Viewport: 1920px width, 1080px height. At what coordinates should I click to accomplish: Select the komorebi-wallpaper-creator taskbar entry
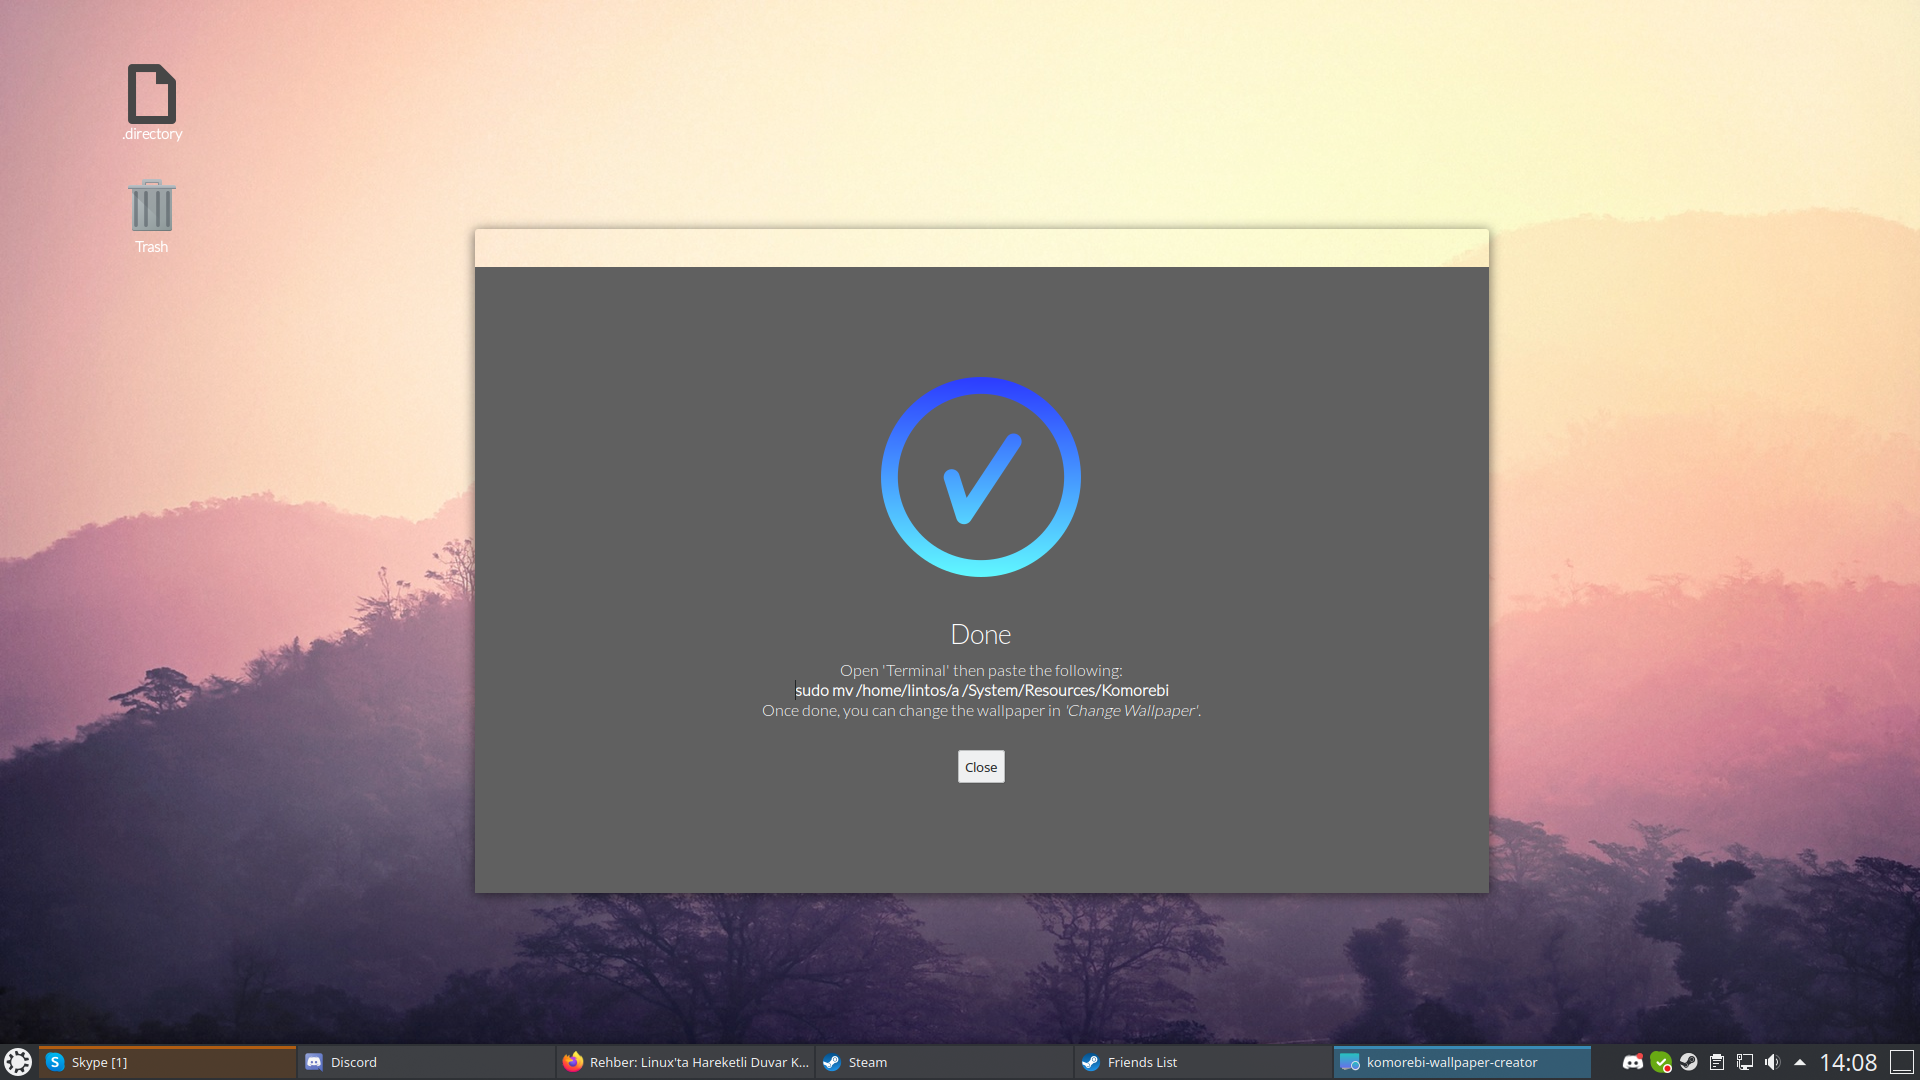tap(1461, 1062)
